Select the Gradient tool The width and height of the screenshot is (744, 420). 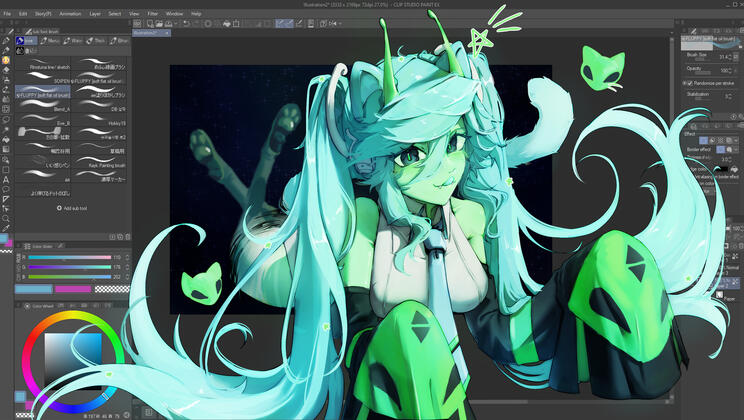[x=6, y=149]
